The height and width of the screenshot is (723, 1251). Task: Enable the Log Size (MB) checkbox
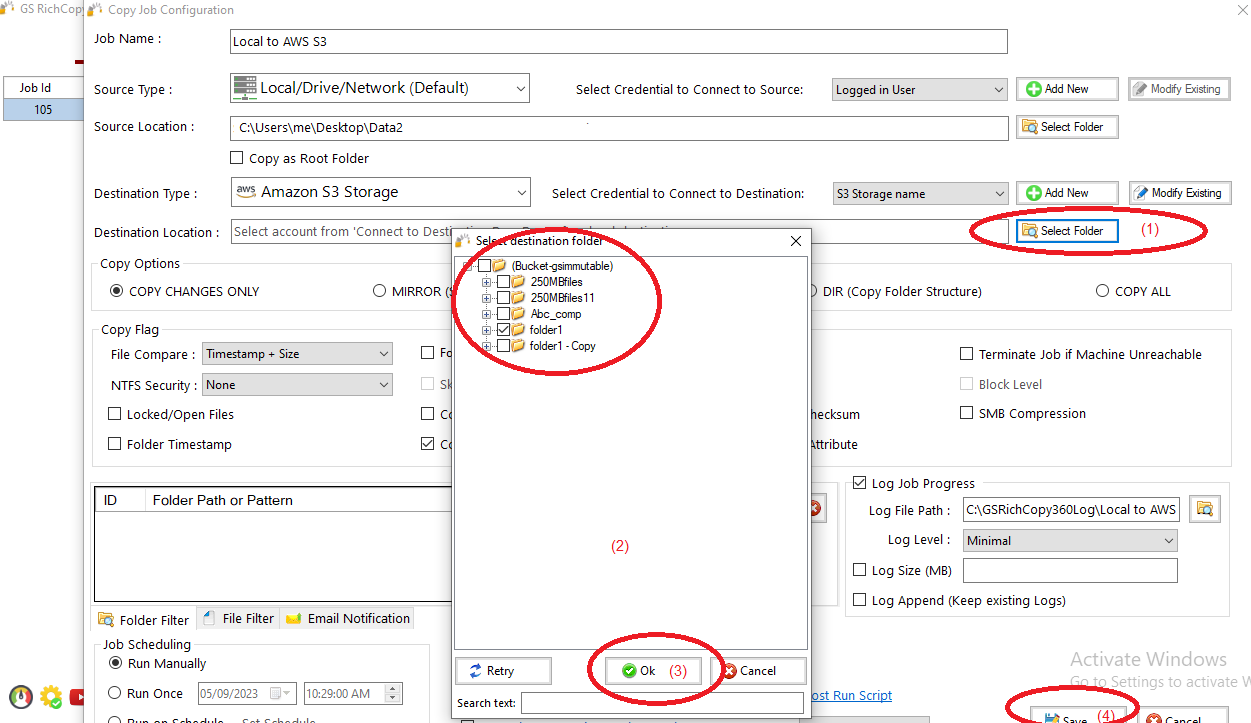860,570
